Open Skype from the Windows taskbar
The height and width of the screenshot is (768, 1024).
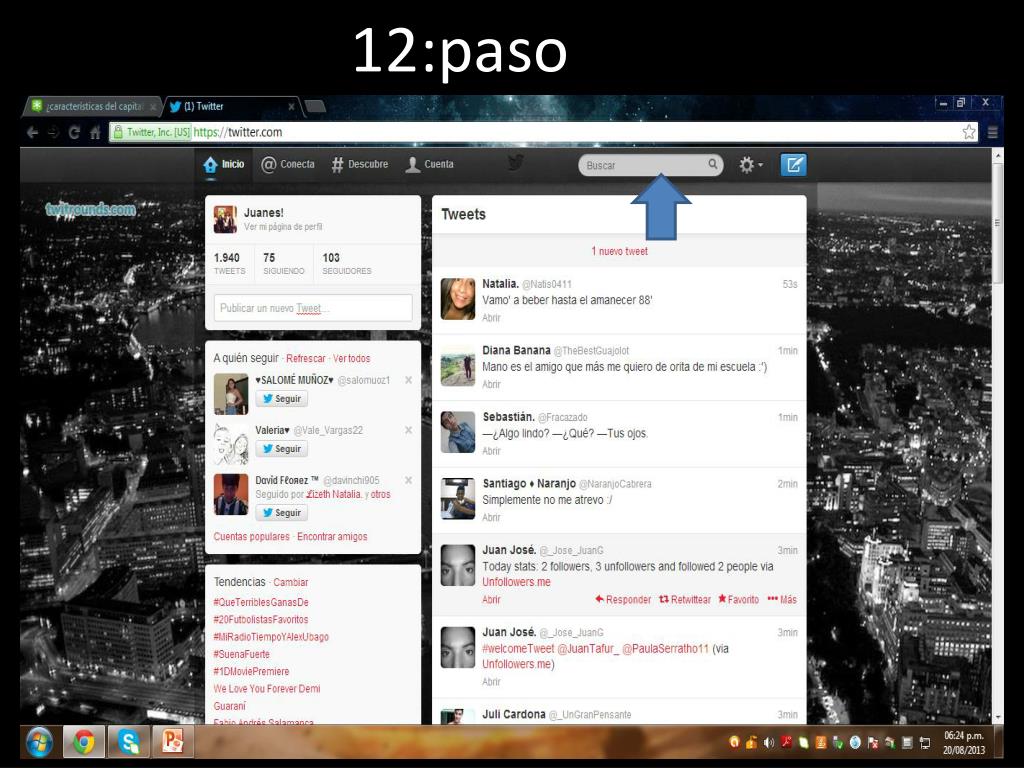[x=128, y=742]
